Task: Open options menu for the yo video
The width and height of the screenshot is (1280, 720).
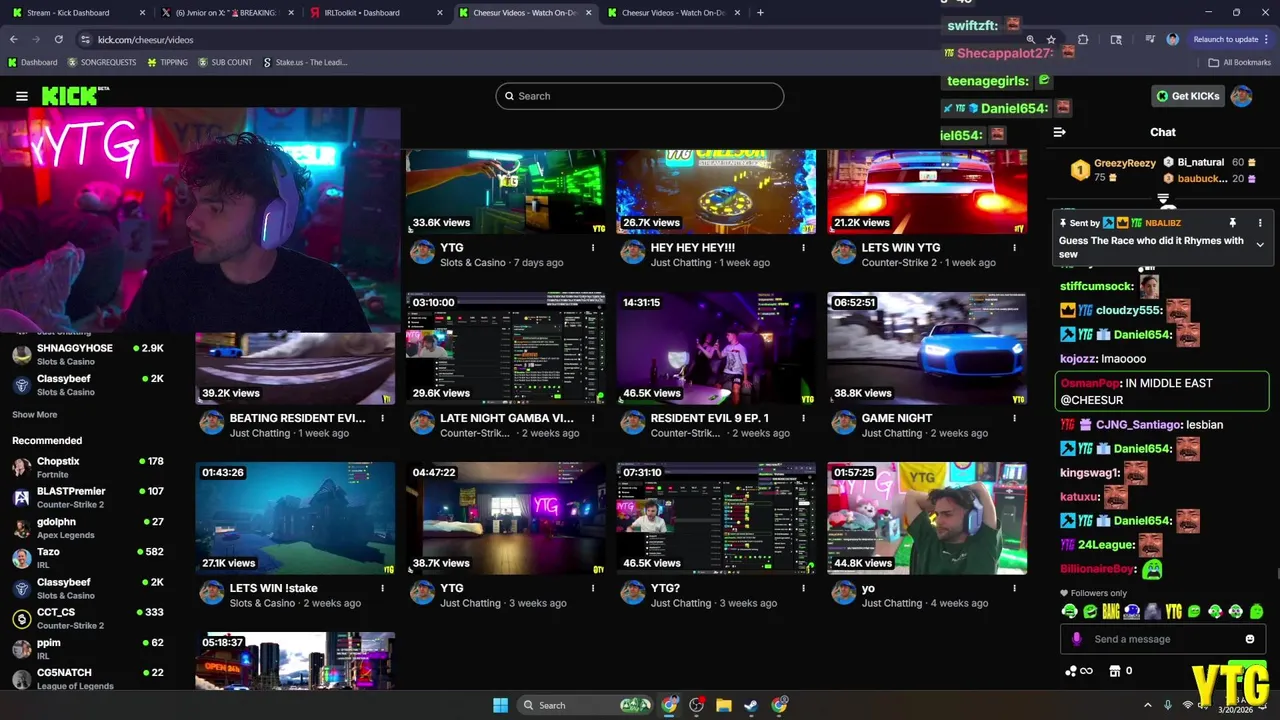Action: click(1014, 589)
